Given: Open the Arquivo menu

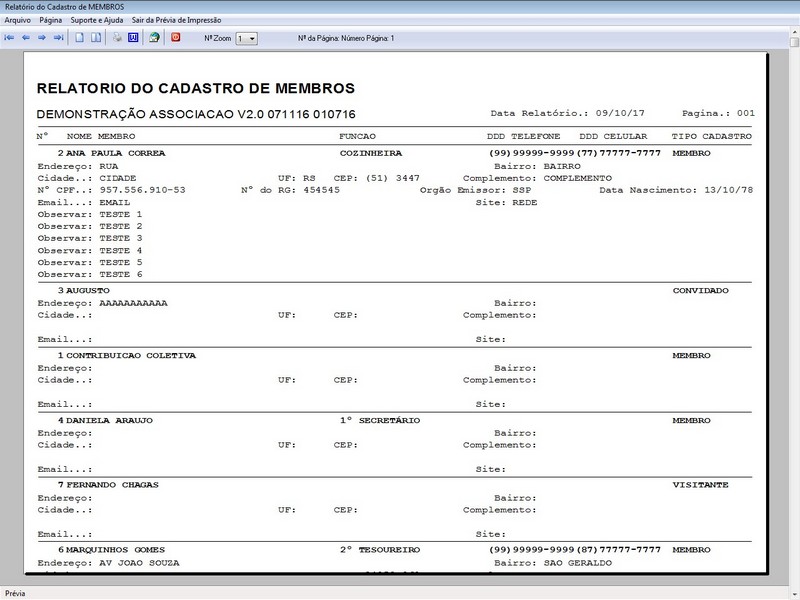Looking at the screenshot, I should click(17, 20).
